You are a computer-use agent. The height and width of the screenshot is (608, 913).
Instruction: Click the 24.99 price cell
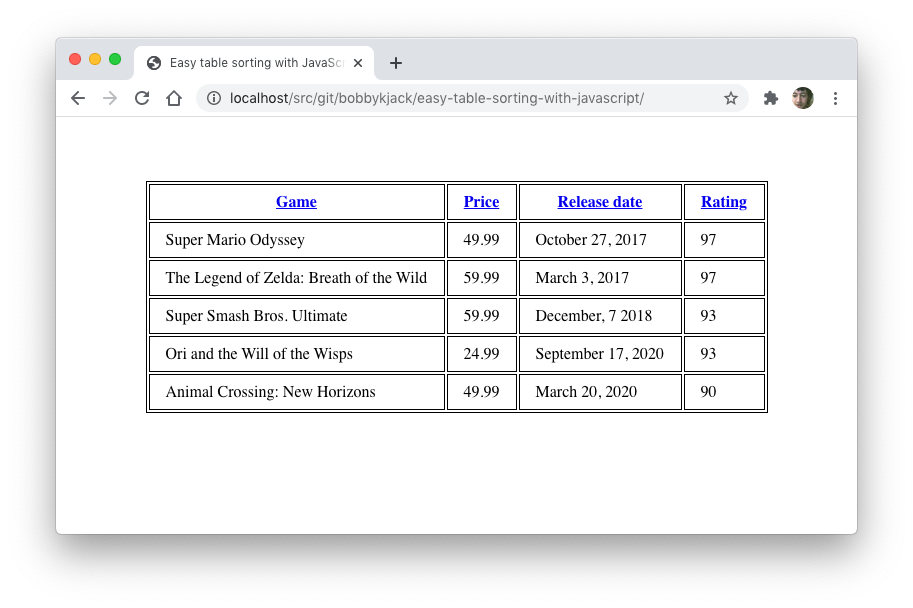click(482, 354)
